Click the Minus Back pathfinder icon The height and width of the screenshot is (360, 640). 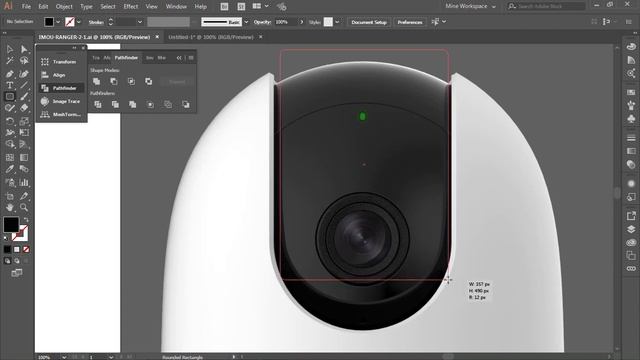(x=186, y=104)
